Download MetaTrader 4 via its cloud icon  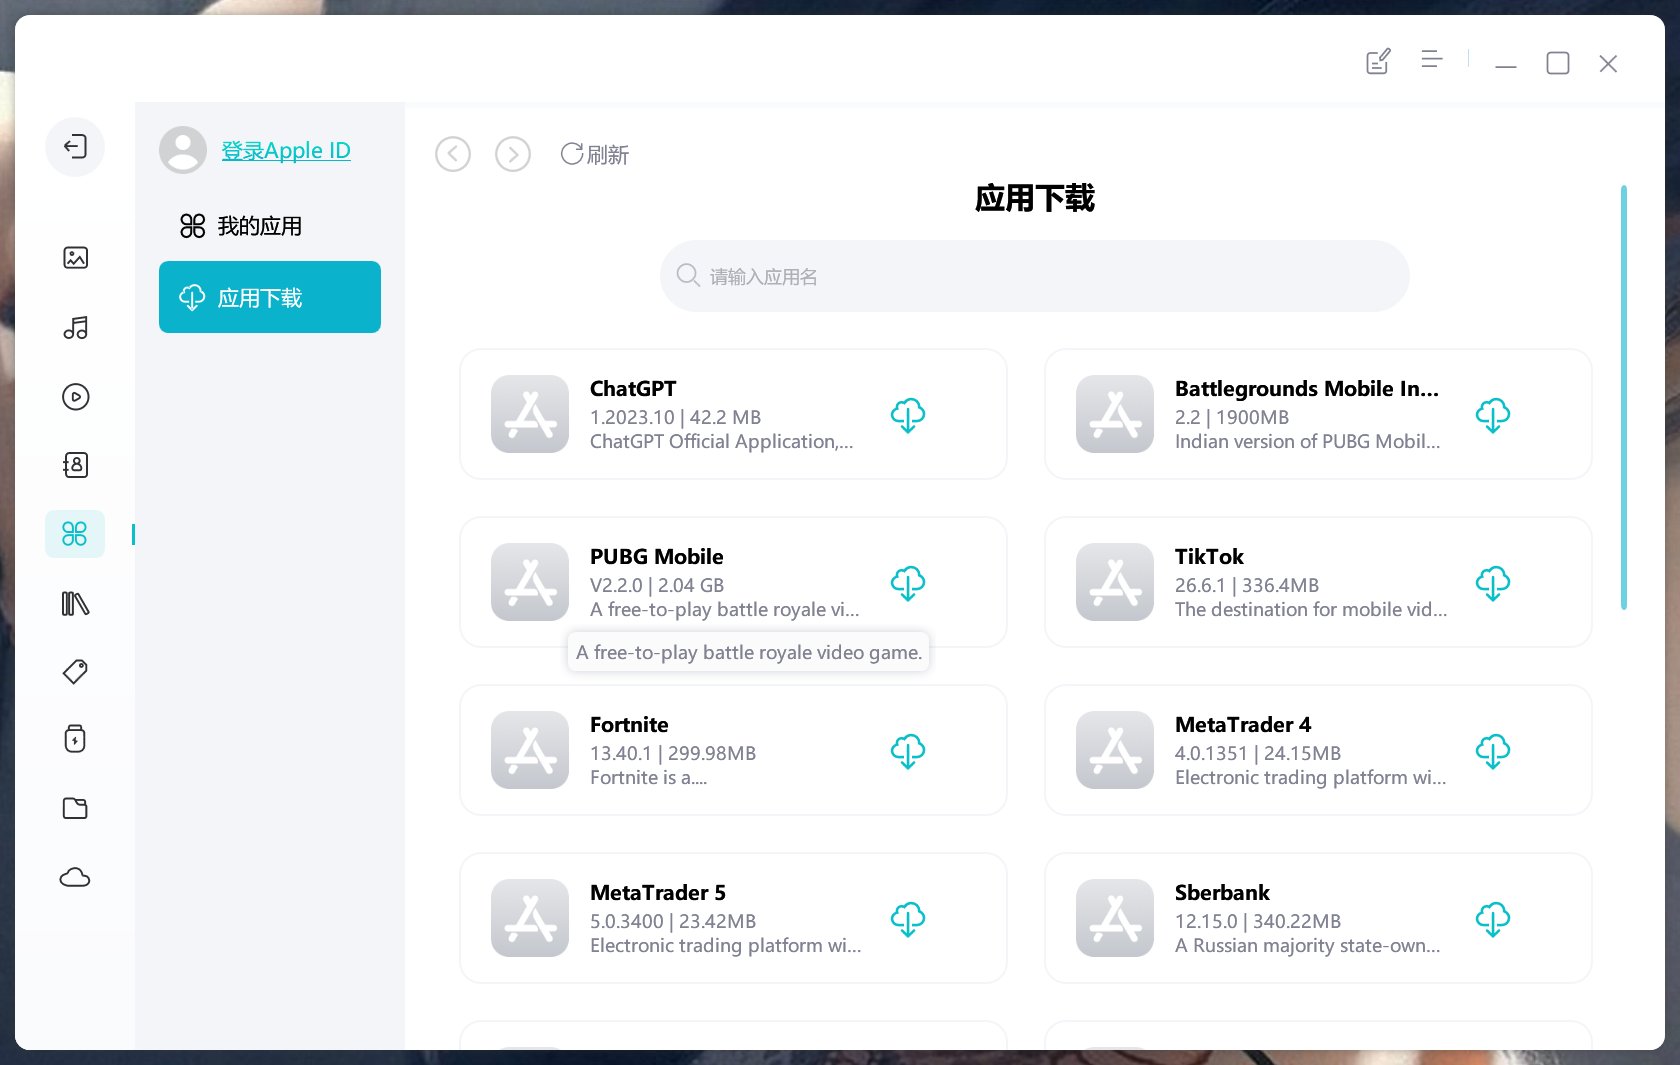[x=1493, y=751]
